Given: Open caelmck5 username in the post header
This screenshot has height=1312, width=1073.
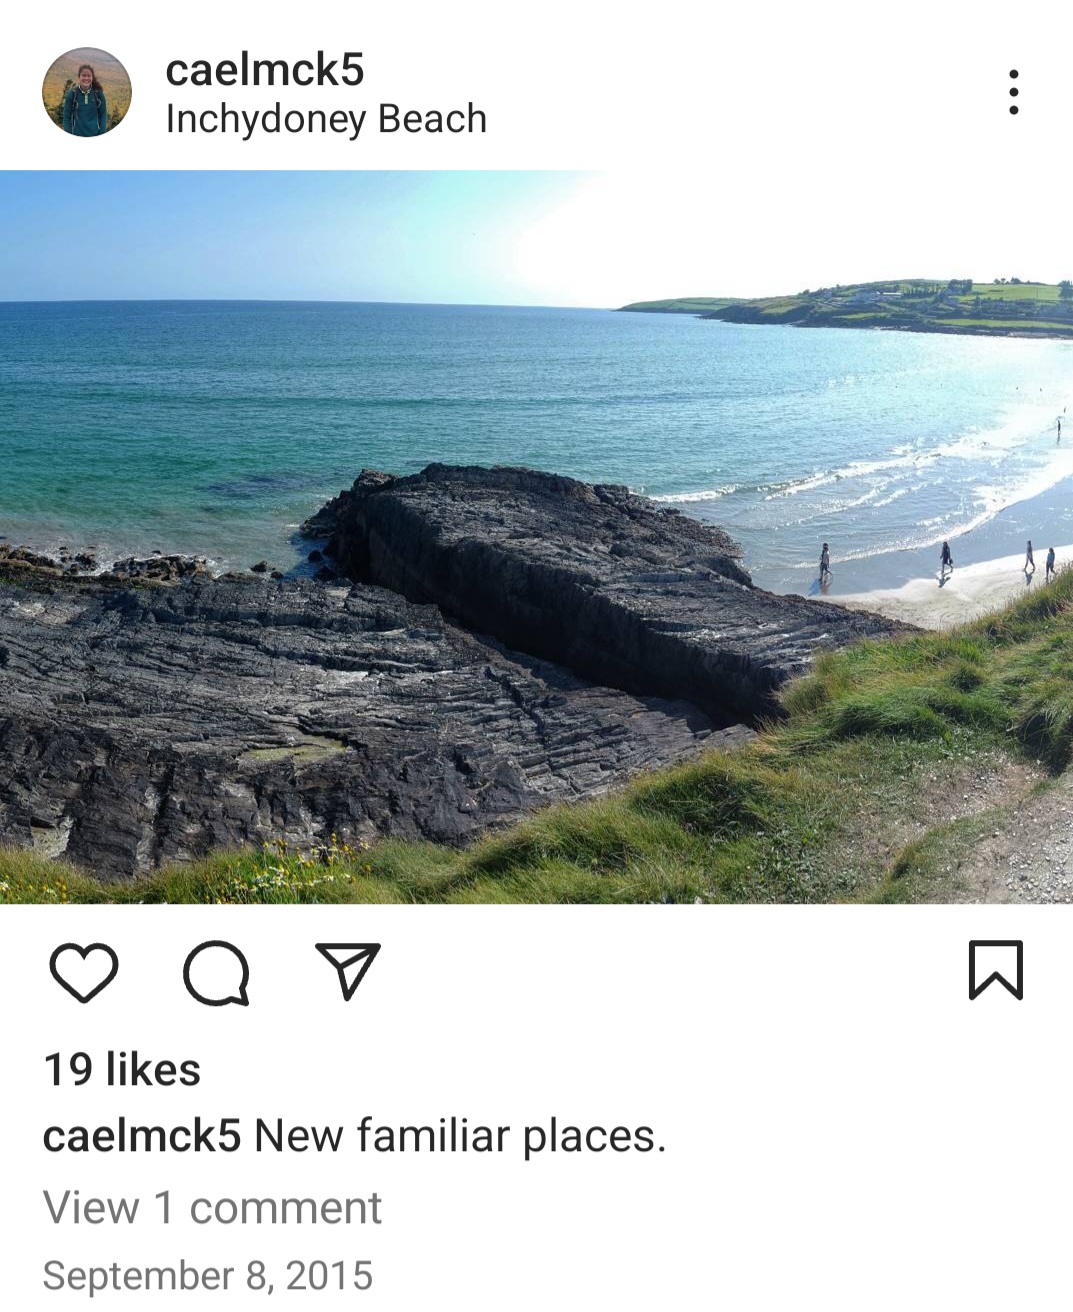Looking at the screenshot, I should pos(265,70).
